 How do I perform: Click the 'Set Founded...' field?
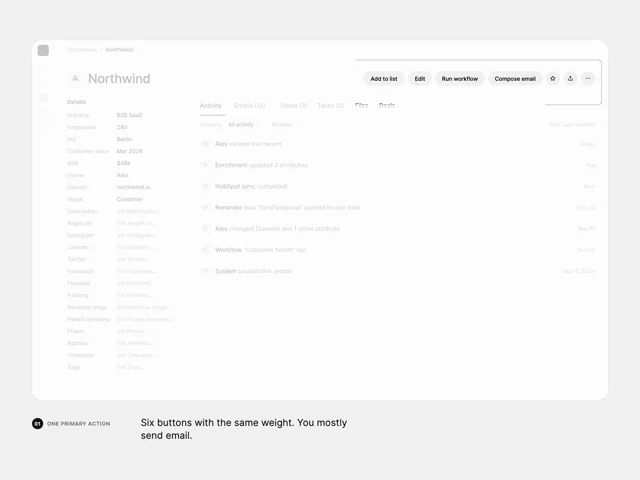(x=135, y=283)
